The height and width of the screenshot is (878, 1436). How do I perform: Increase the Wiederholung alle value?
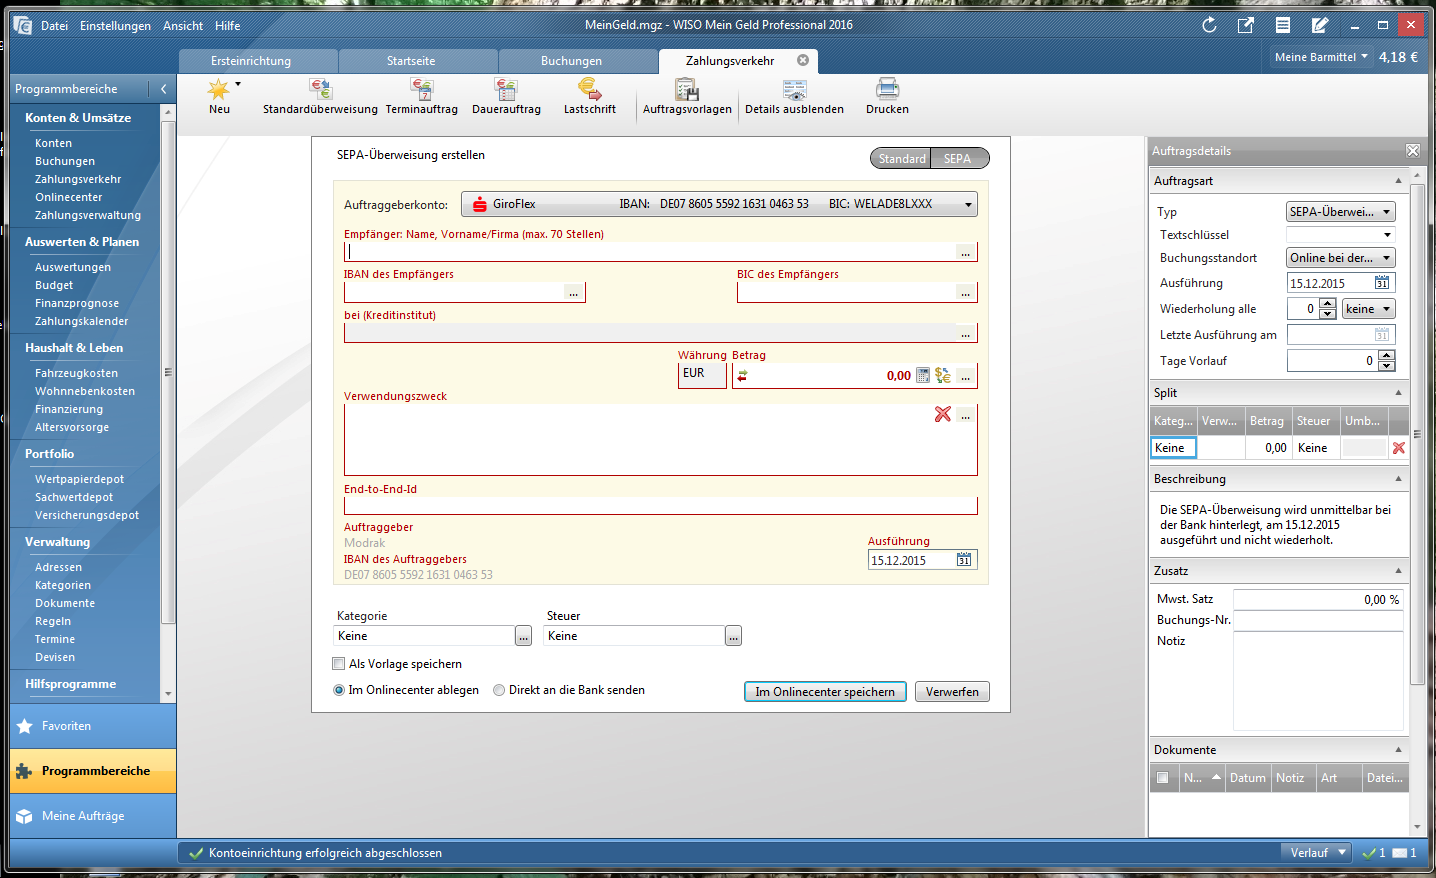[1327, 304]
